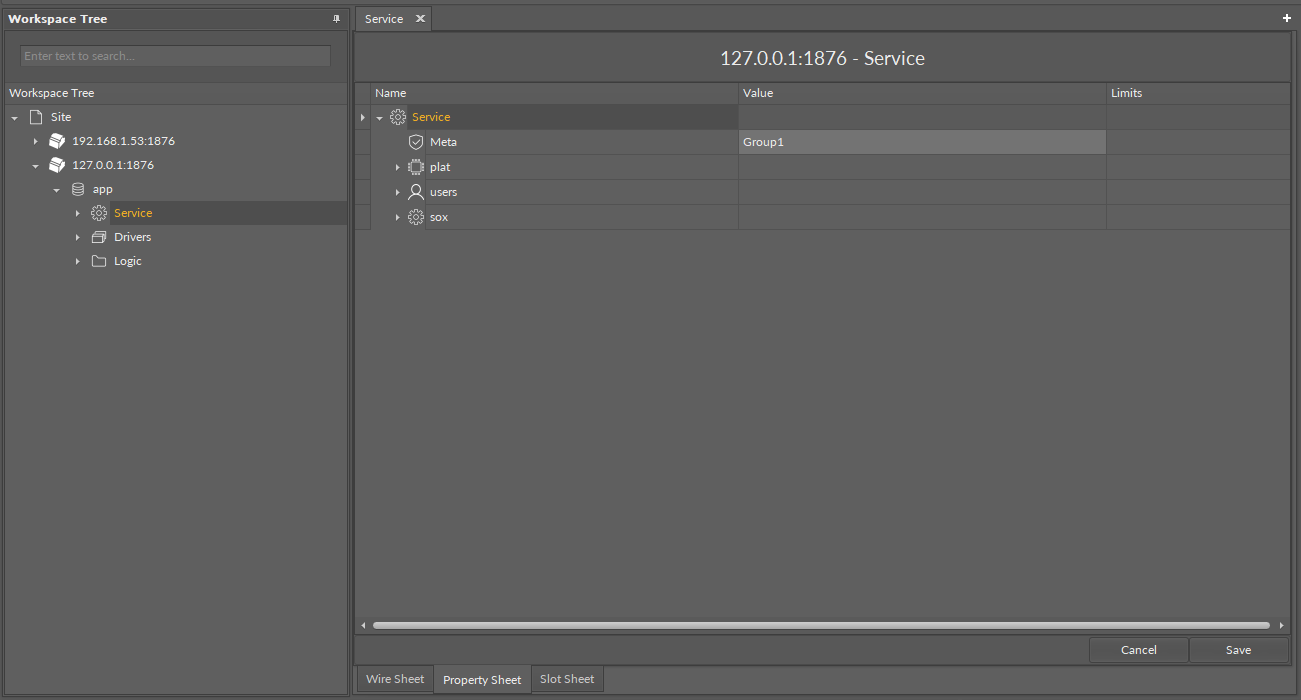Expand the Drivers tree node
Viewport: 1301px width, 700px height.
[x=78, y=237]
